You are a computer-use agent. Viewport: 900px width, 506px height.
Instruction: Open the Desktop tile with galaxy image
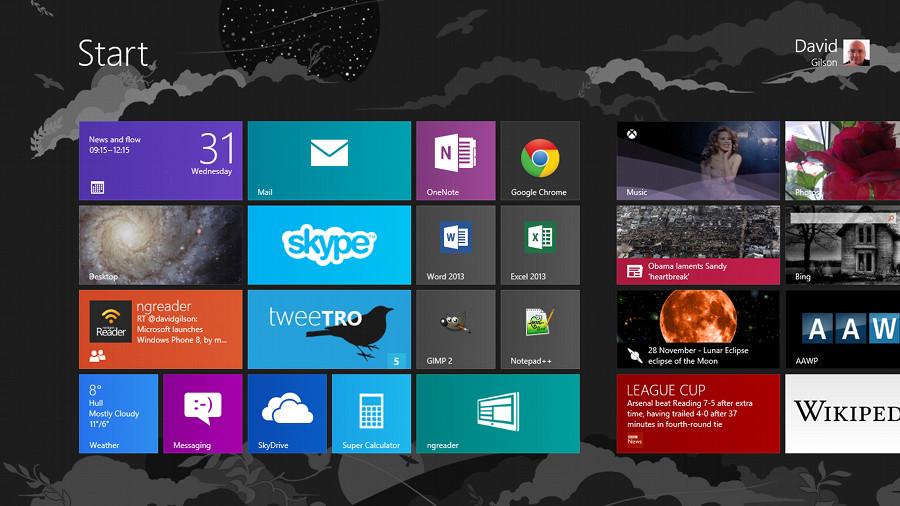161,245
